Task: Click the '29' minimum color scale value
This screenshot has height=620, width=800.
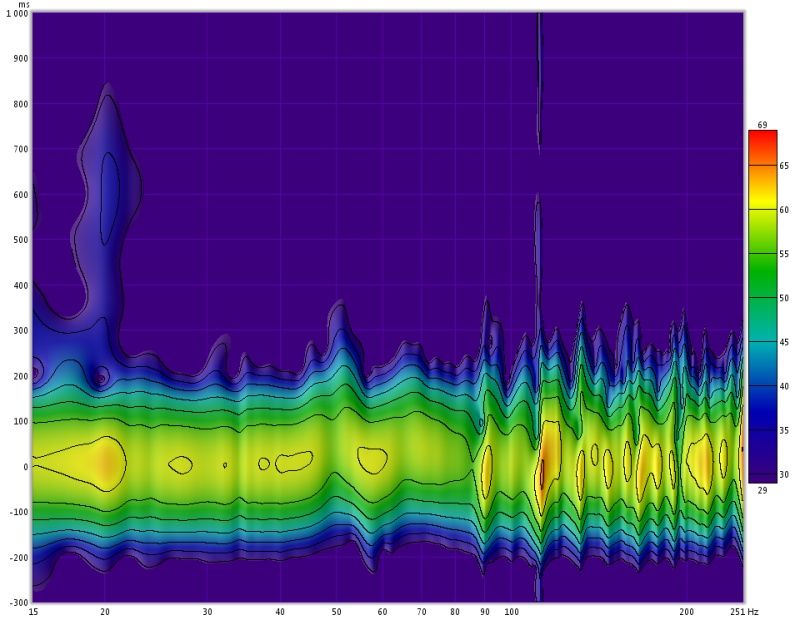Action: [762, 490]
